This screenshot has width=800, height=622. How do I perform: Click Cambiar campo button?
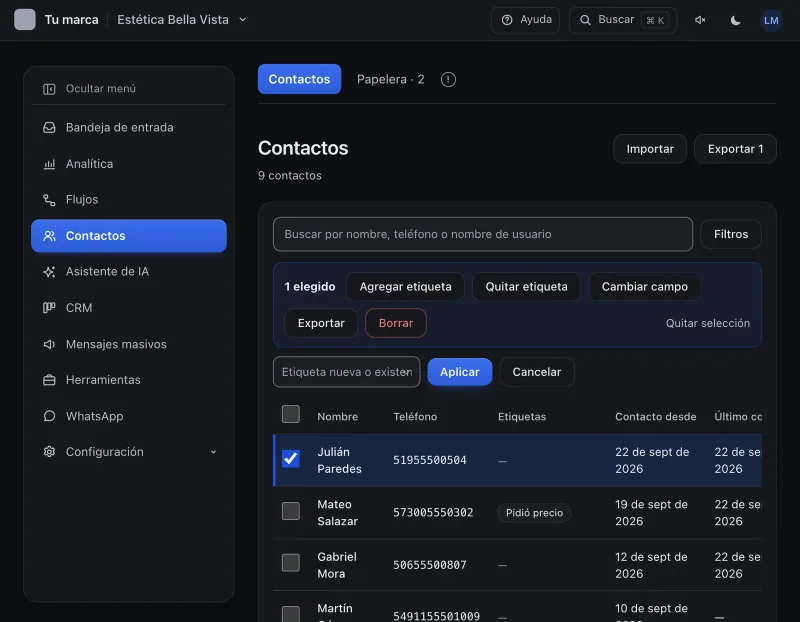point(644,287)
